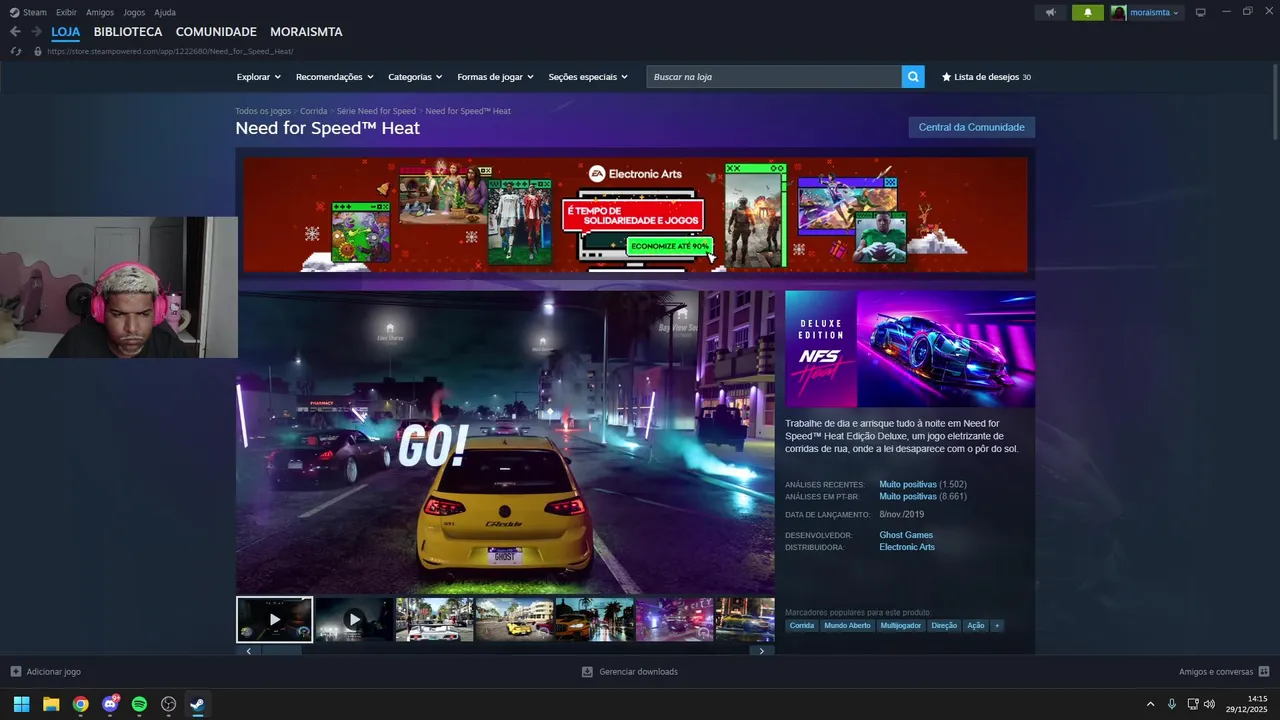This screenshot has height=720, width=1280.
Task: Click the Corrida breadcrumb link
Action: click(313, 111)
